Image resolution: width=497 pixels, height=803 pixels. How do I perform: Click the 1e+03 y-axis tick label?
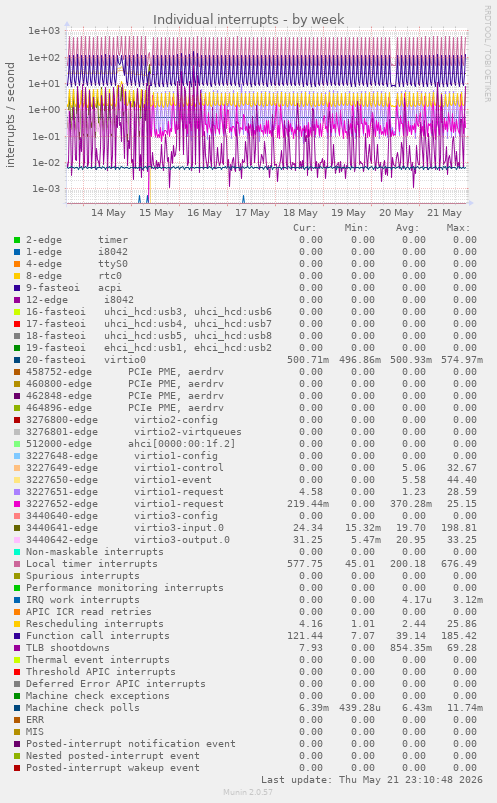[x=44, y=31]
